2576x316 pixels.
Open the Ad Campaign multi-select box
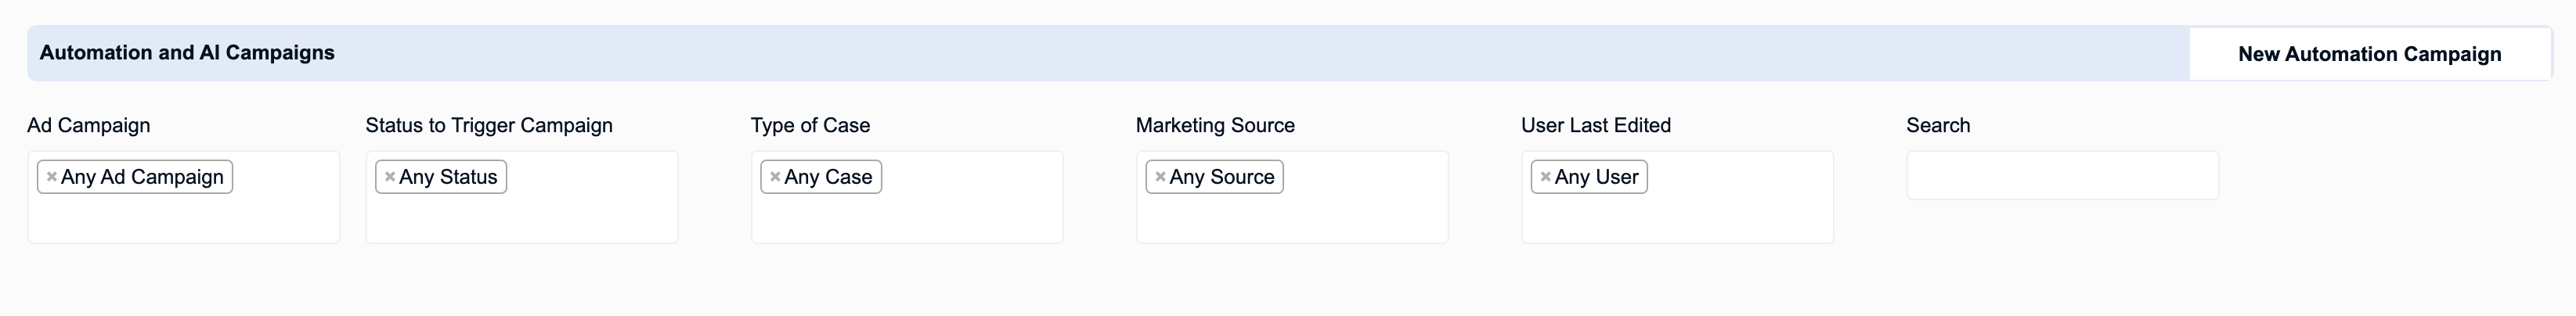(x=184, y=197)
